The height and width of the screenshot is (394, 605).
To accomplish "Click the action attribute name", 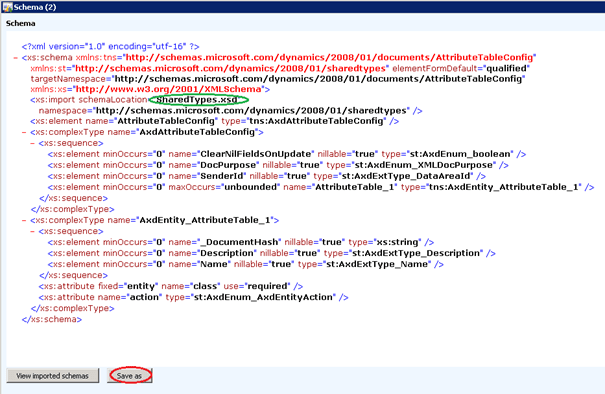I will pos(144,298).
